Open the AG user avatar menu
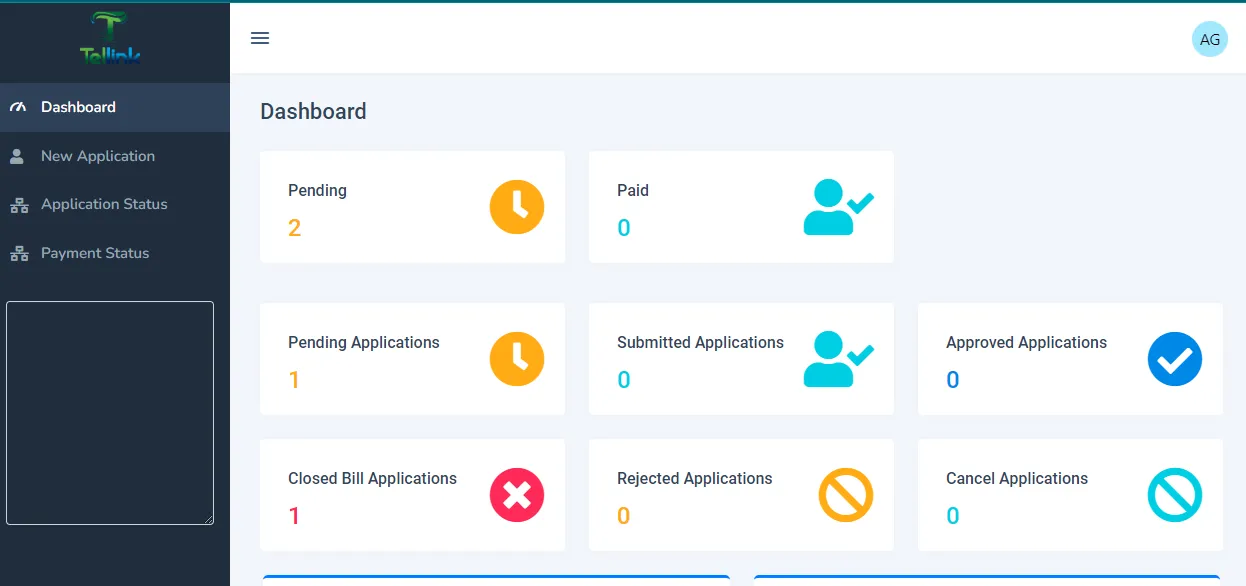1246x586 pixels. [x=1209, y=39]
